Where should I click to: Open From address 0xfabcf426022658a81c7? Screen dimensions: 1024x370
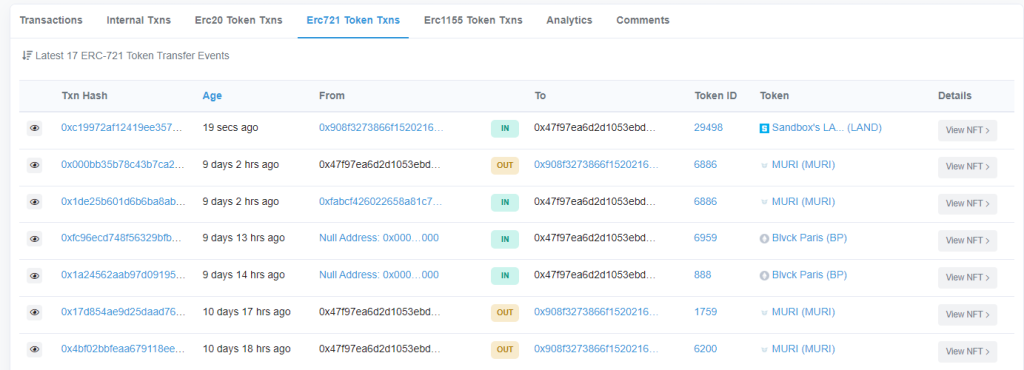[381, 202]
